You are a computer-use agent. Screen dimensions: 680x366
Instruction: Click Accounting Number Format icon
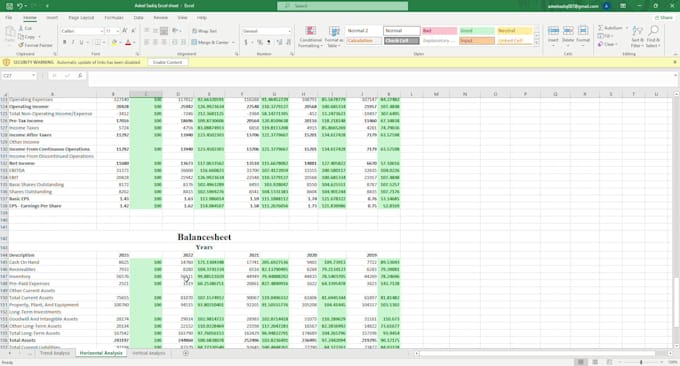click(246, 42)
